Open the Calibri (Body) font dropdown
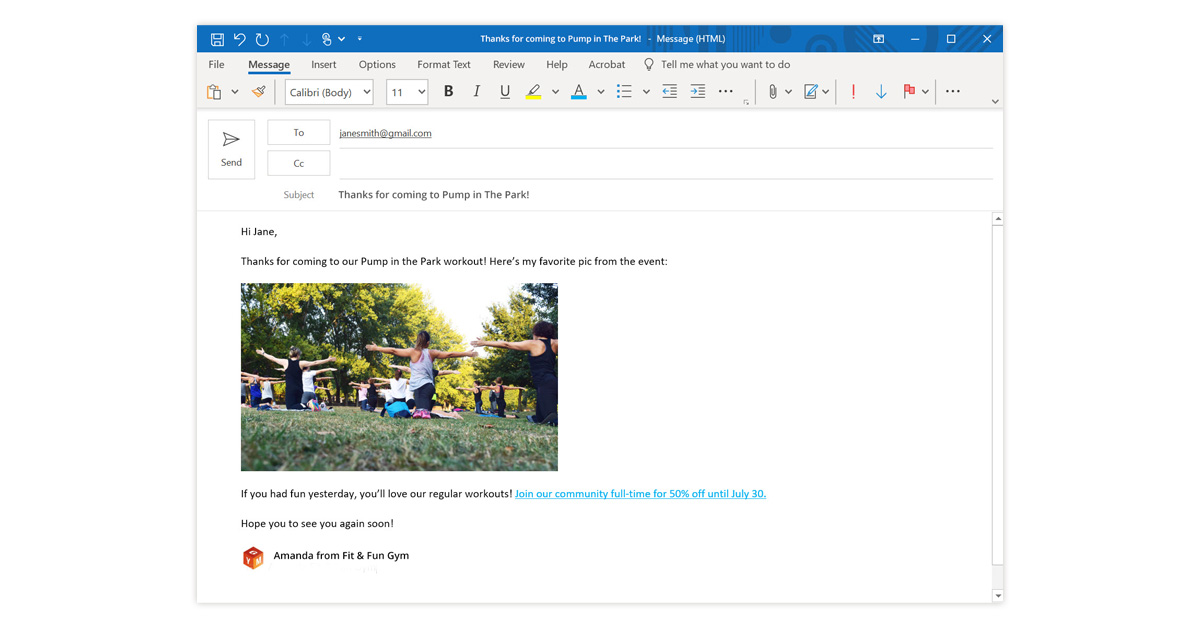Screen dimensions: 1200x628 click(367, 92)
